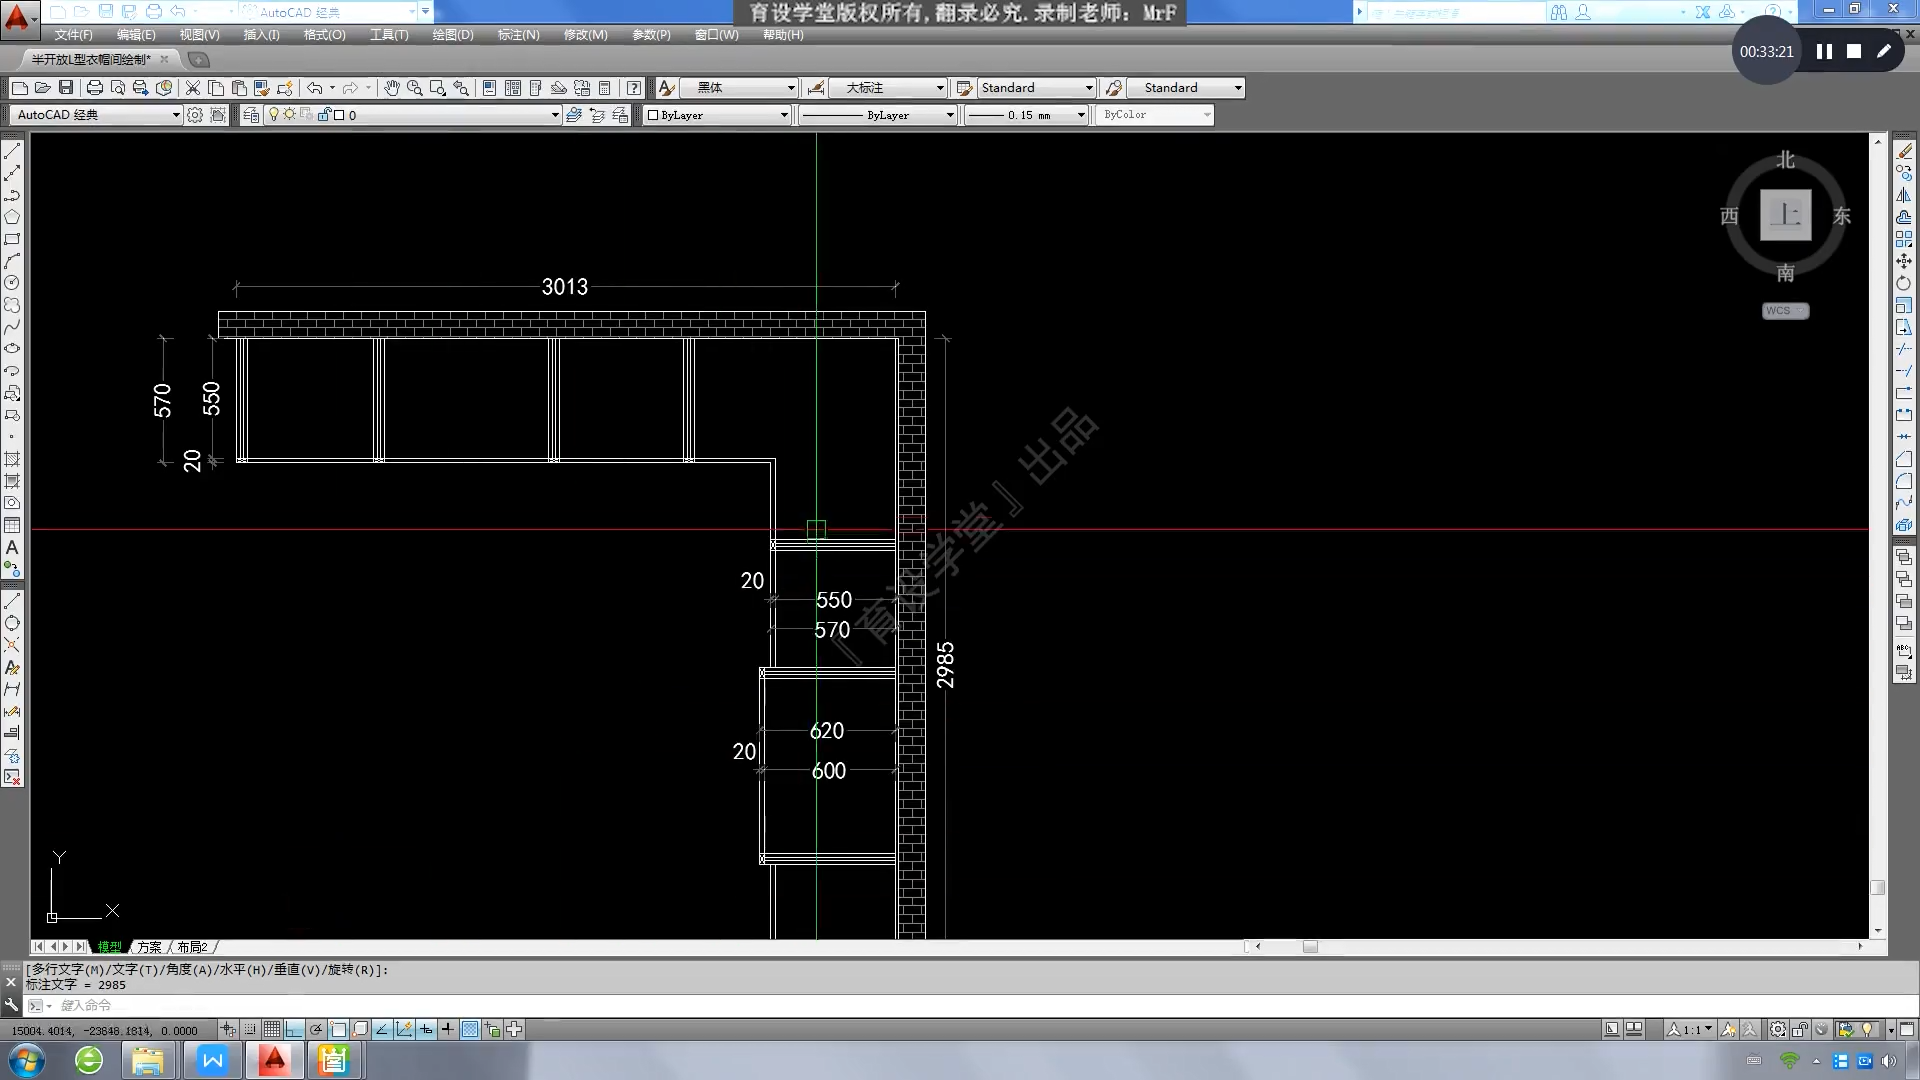Expand the AutoCAD 经典 workspace dropdown
The image size is (1920, 1080).
pyautogui.click(x=176, y=115)
